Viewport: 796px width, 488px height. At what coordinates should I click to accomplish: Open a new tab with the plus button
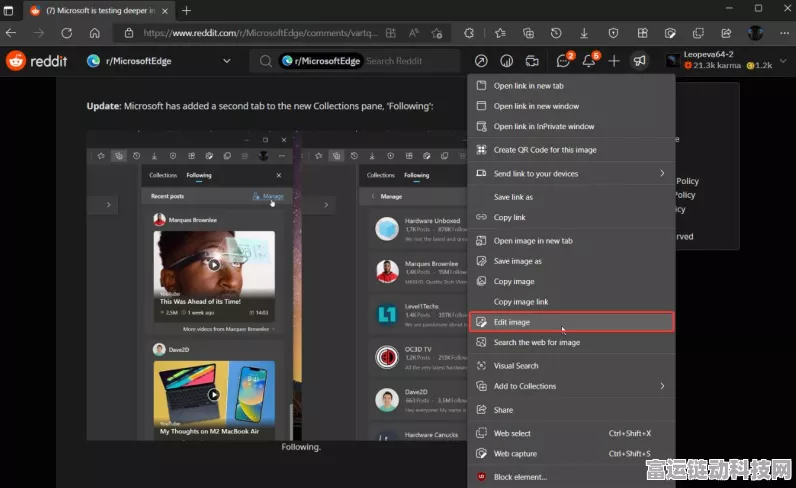(186, 10)
